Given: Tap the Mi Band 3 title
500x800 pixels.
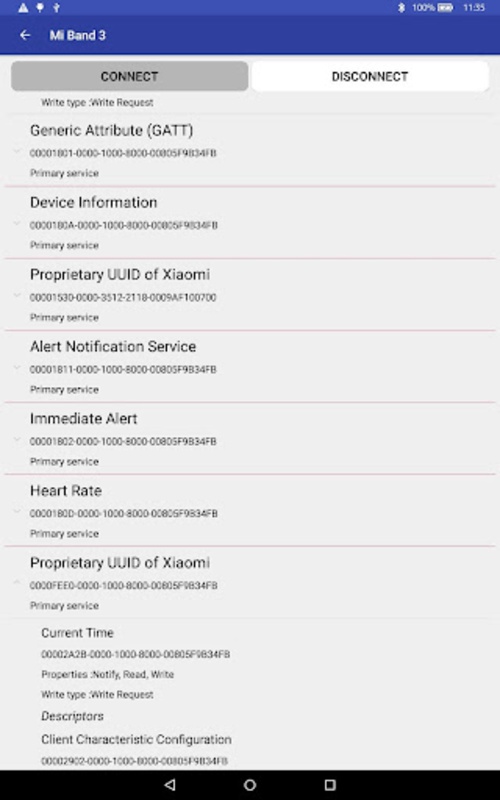Looking at the screenshot, I should (x=78, y=35).
